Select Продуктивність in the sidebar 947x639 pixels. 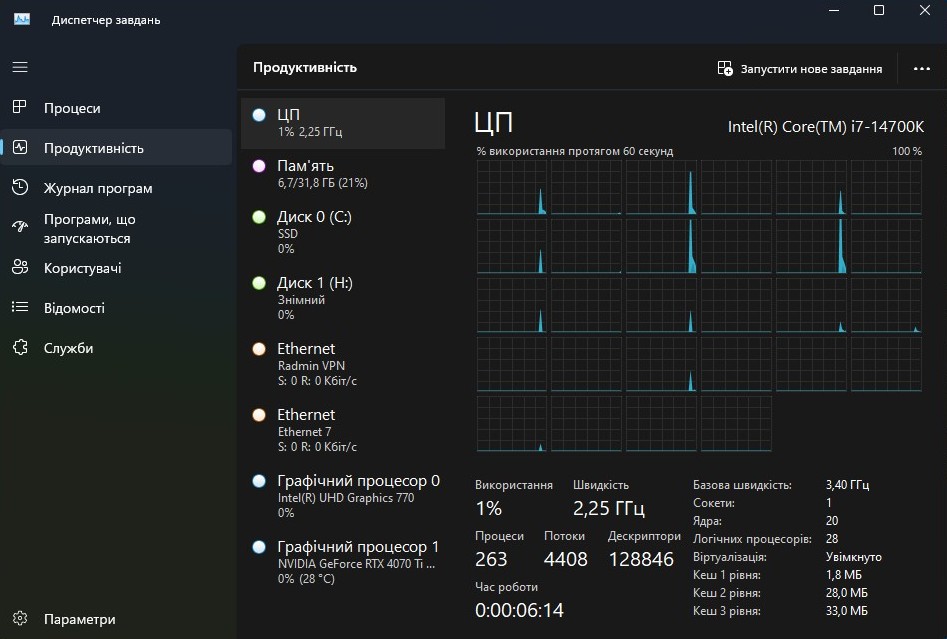116,147
